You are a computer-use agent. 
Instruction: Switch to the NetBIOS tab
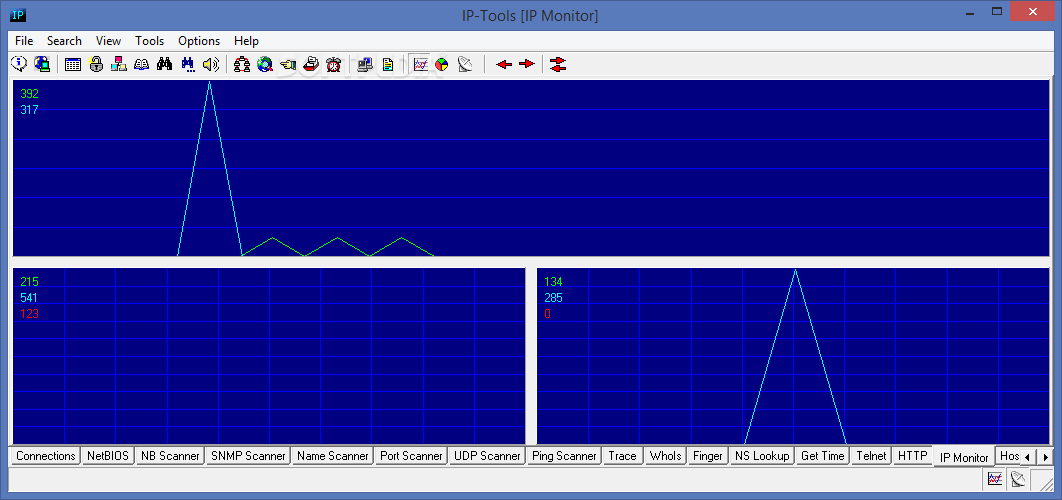point(108,456)
